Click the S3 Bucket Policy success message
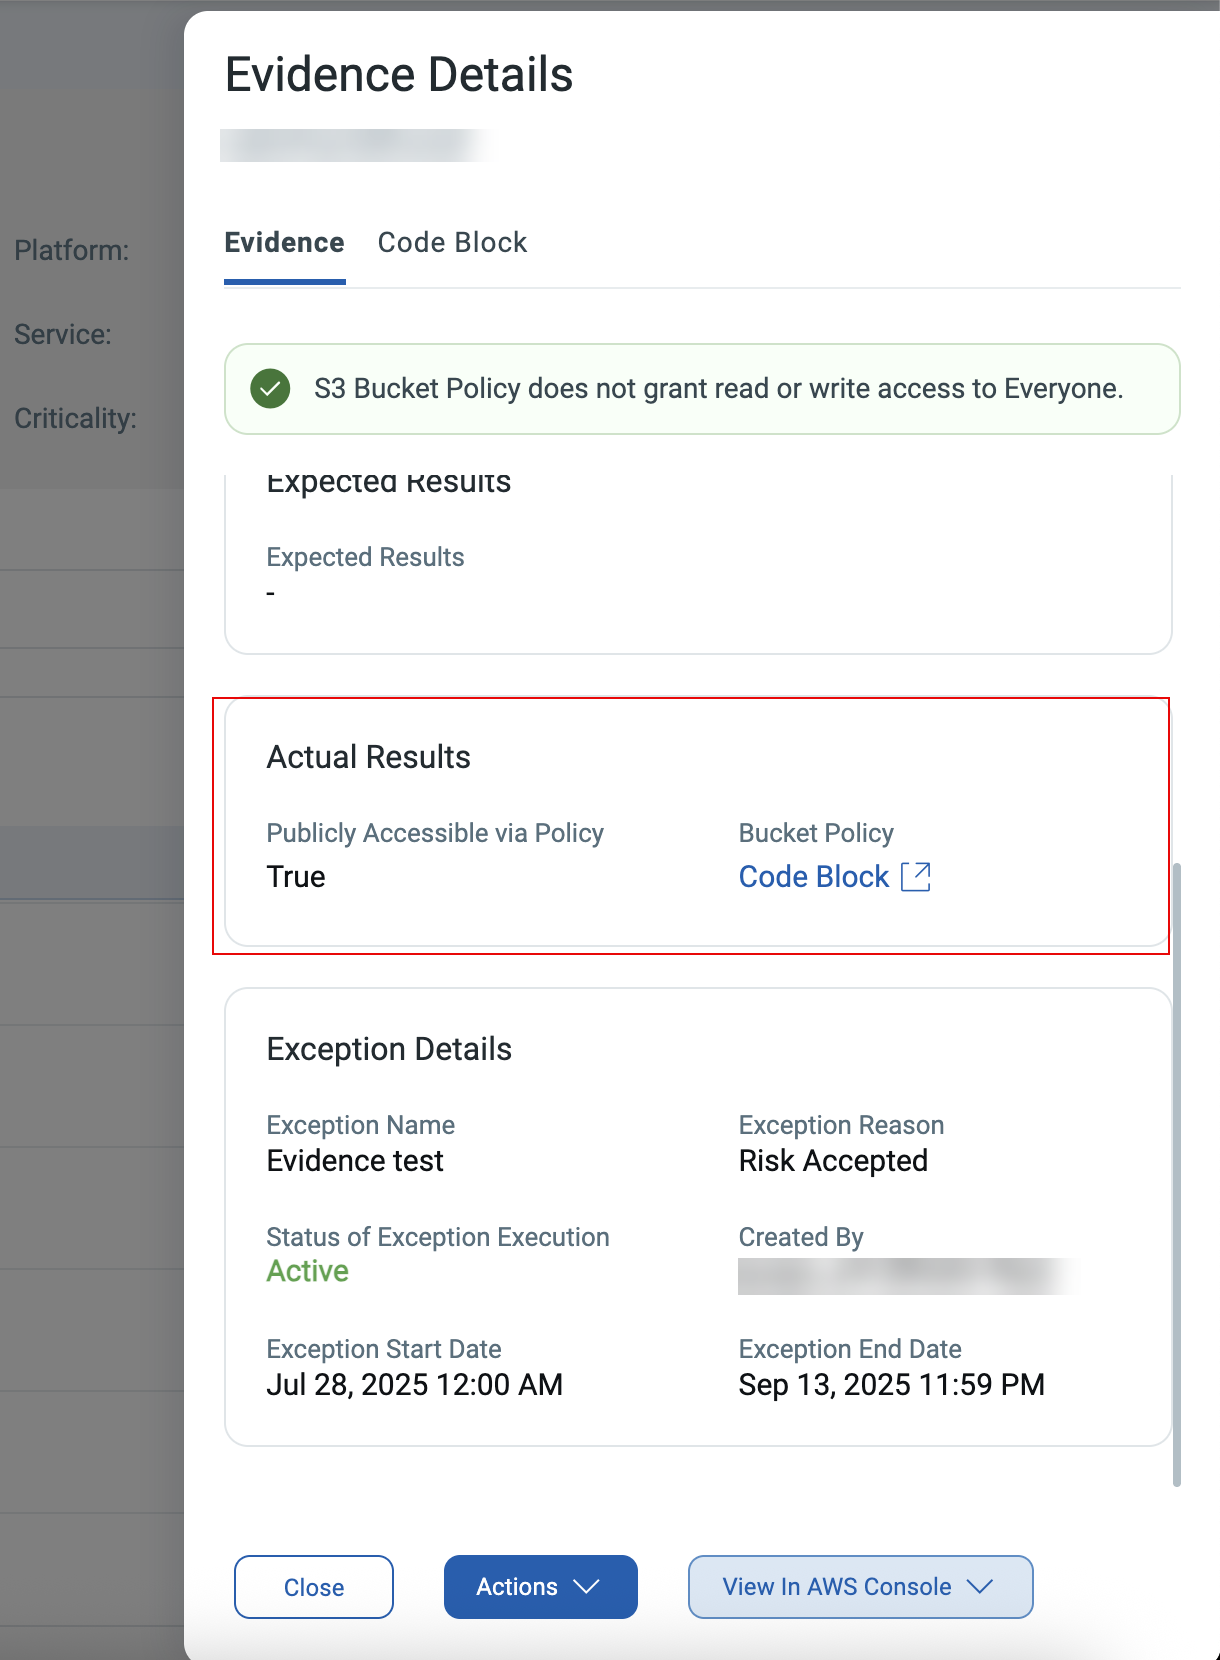 (718, 389)
